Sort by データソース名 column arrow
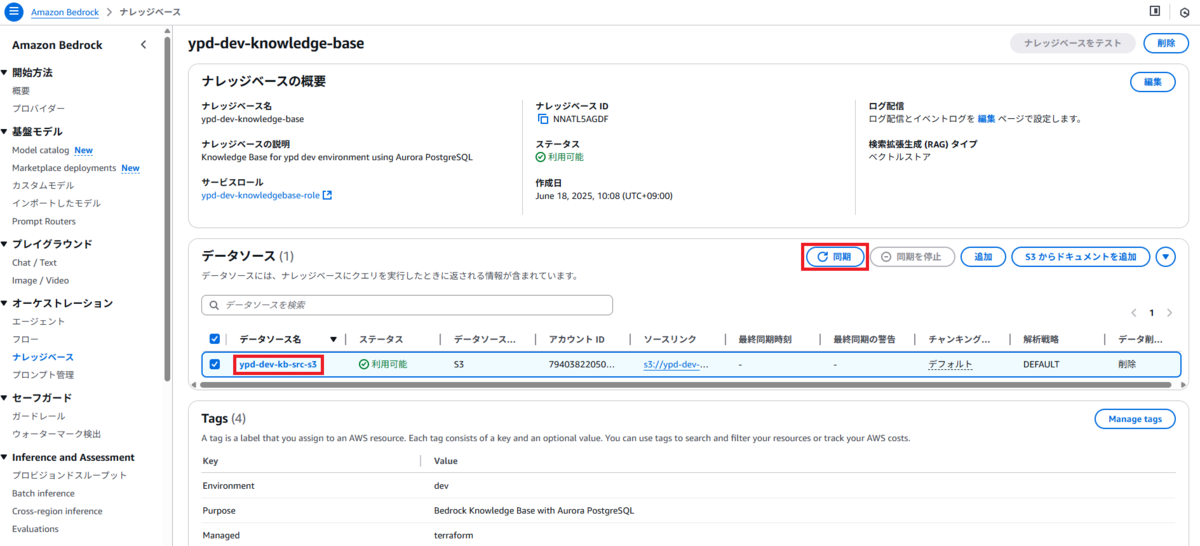This screenshot has height=546, width=1200. pos(333,339)
